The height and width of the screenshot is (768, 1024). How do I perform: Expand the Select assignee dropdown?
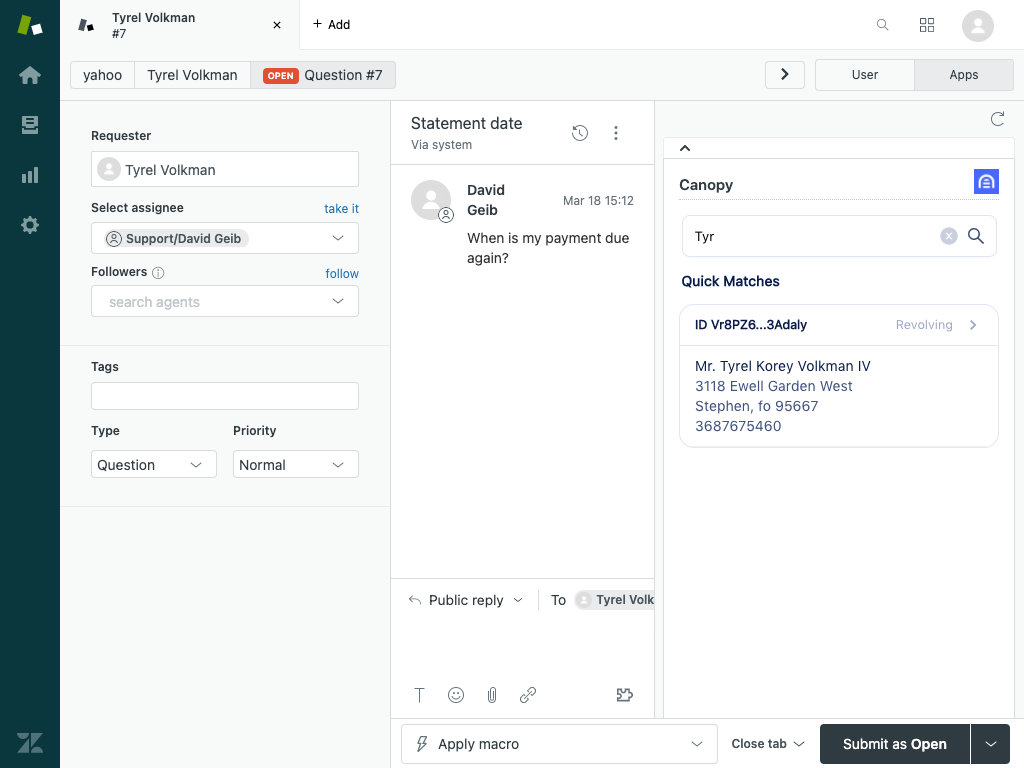click(x=337, y=238)
